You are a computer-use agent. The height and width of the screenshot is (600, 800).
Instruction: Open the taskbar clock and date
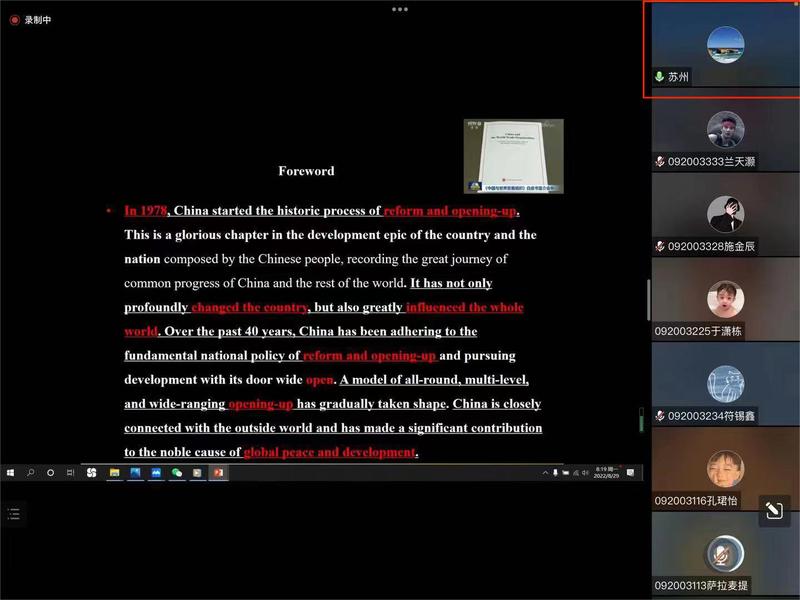point(606,473)
